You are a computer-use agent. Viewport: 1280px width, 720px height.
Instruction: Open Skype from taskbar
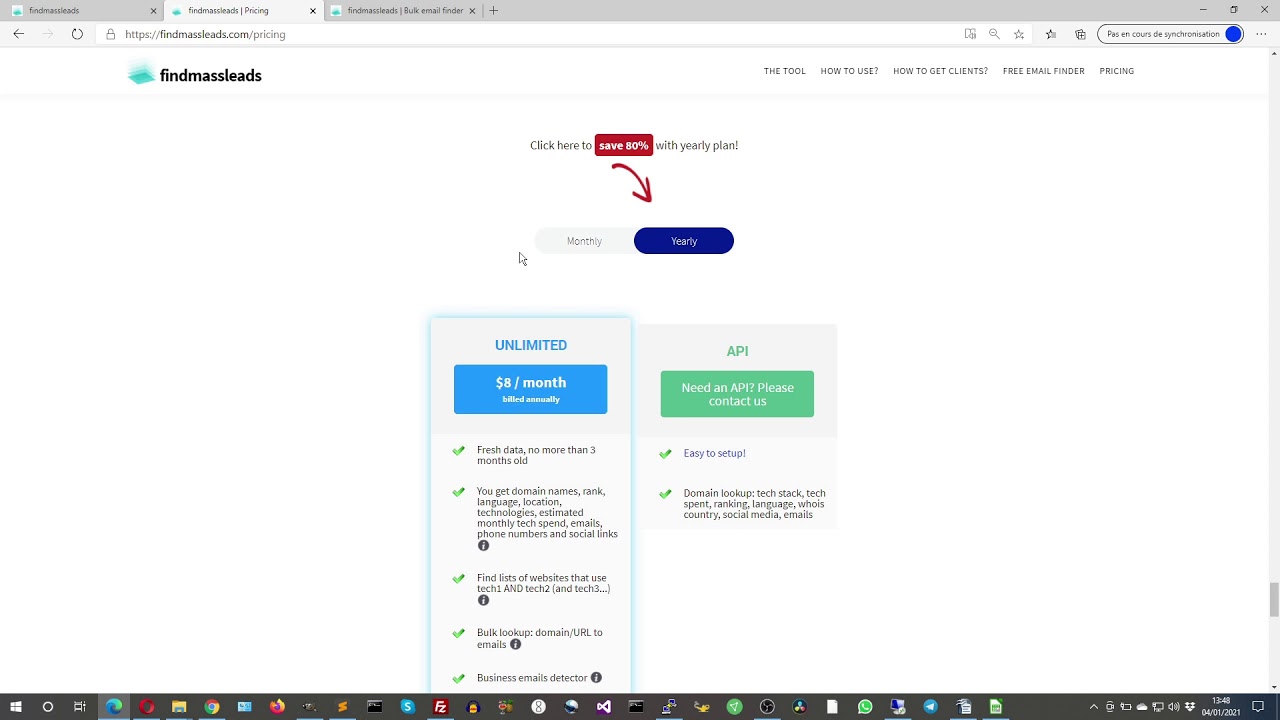[x=407, y=707]
